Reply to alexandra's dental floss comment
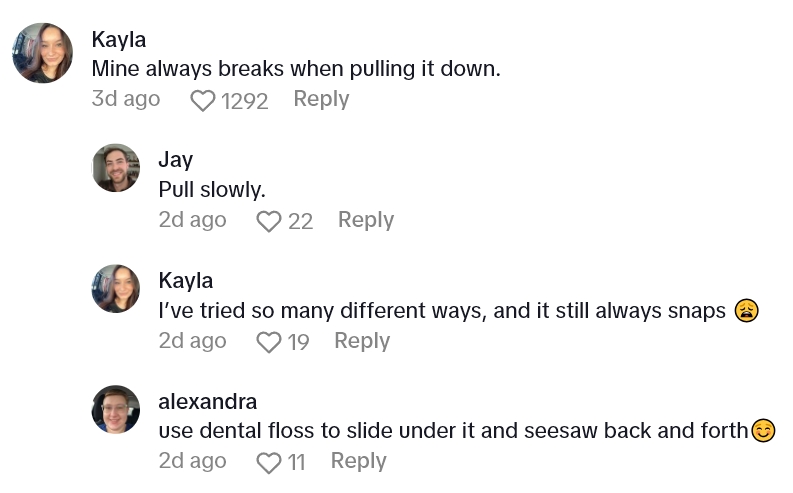793x493 pixels. tap(358, 461)
